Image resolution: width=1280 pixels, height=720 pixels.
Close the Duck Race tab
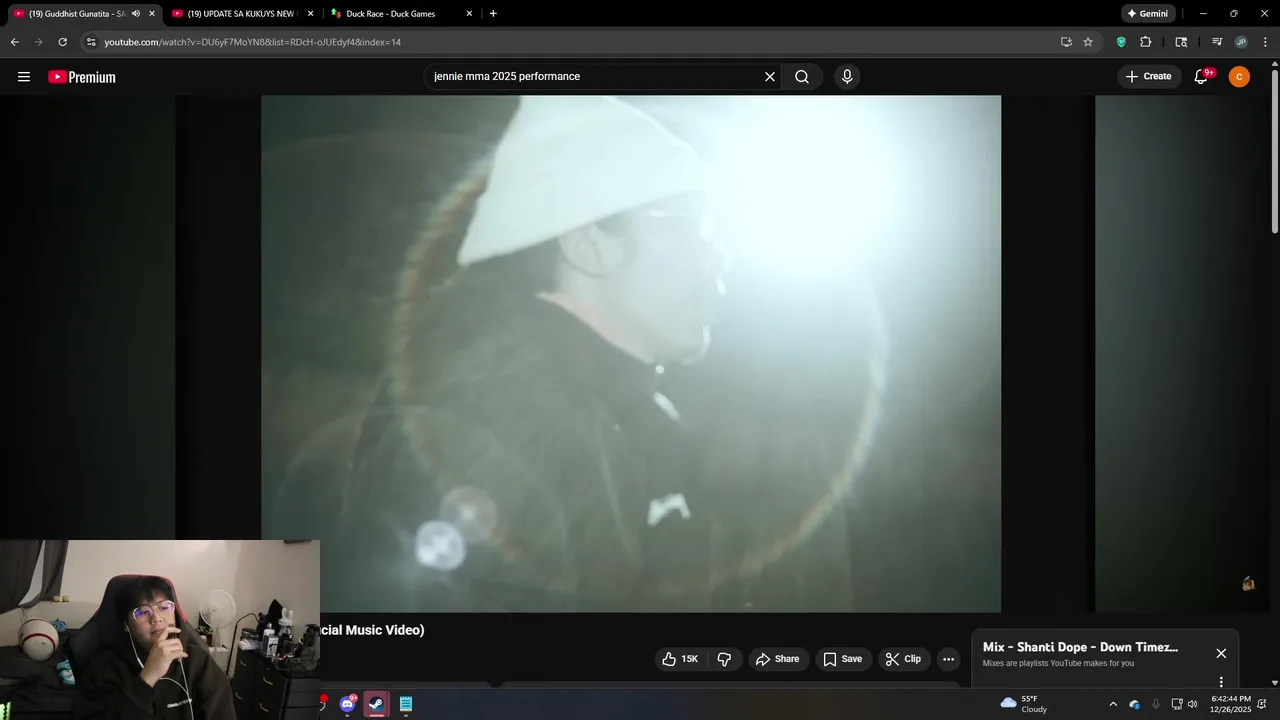point(469,14)
